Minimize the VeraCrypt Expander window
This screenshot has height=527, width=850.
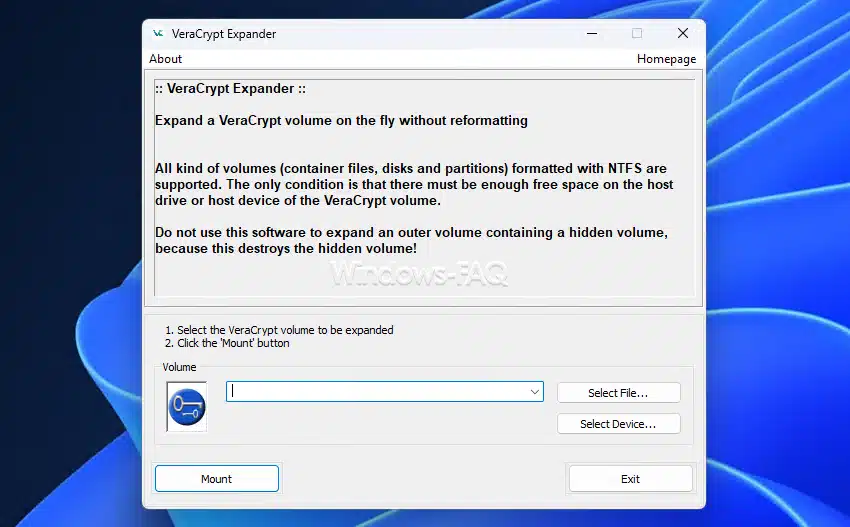[592, 34]
